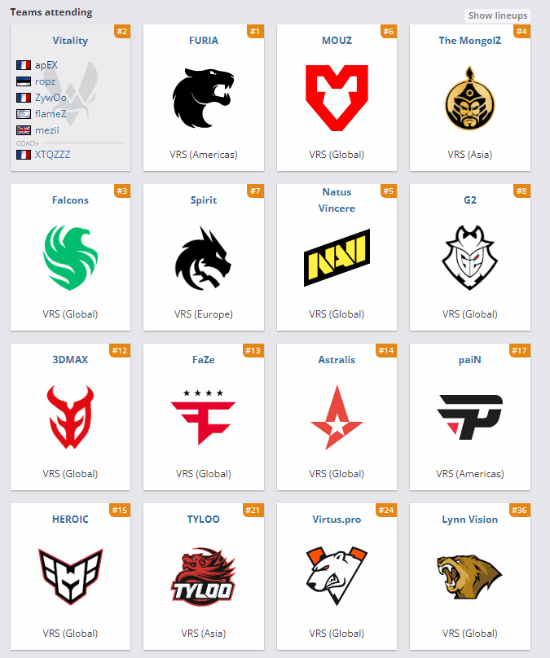This screenshot has width=550, height=658.
Task: Click the MOUZ red heart logo
Action: click(336, 98)
